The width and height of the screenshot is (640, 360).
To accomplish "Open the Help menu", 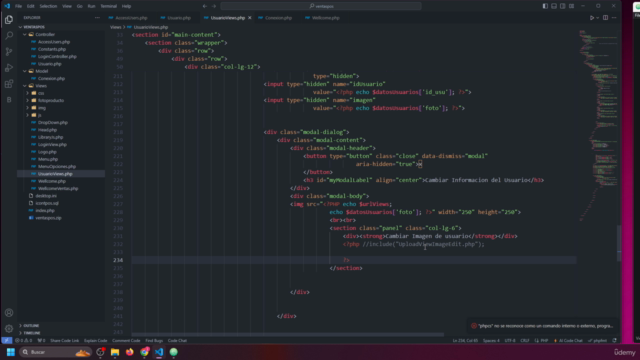I will (127, 6).
